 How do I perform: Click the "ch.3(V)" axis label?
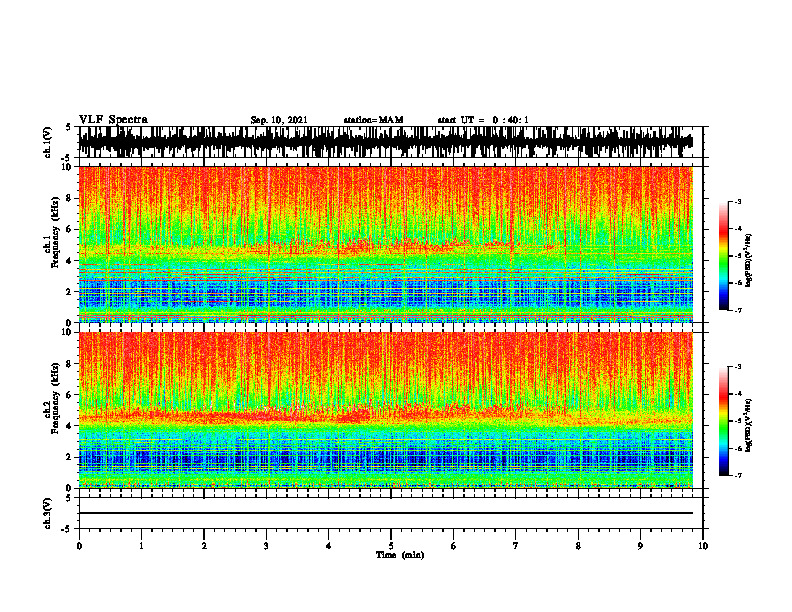47,513
